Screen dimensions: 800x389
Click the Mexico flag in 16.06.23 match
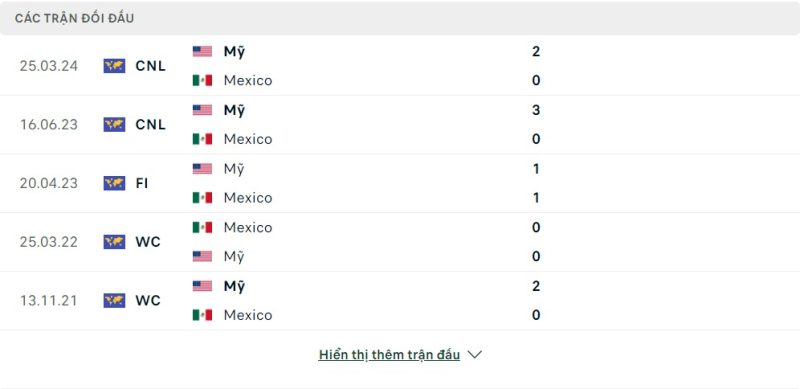pos(202,139)
